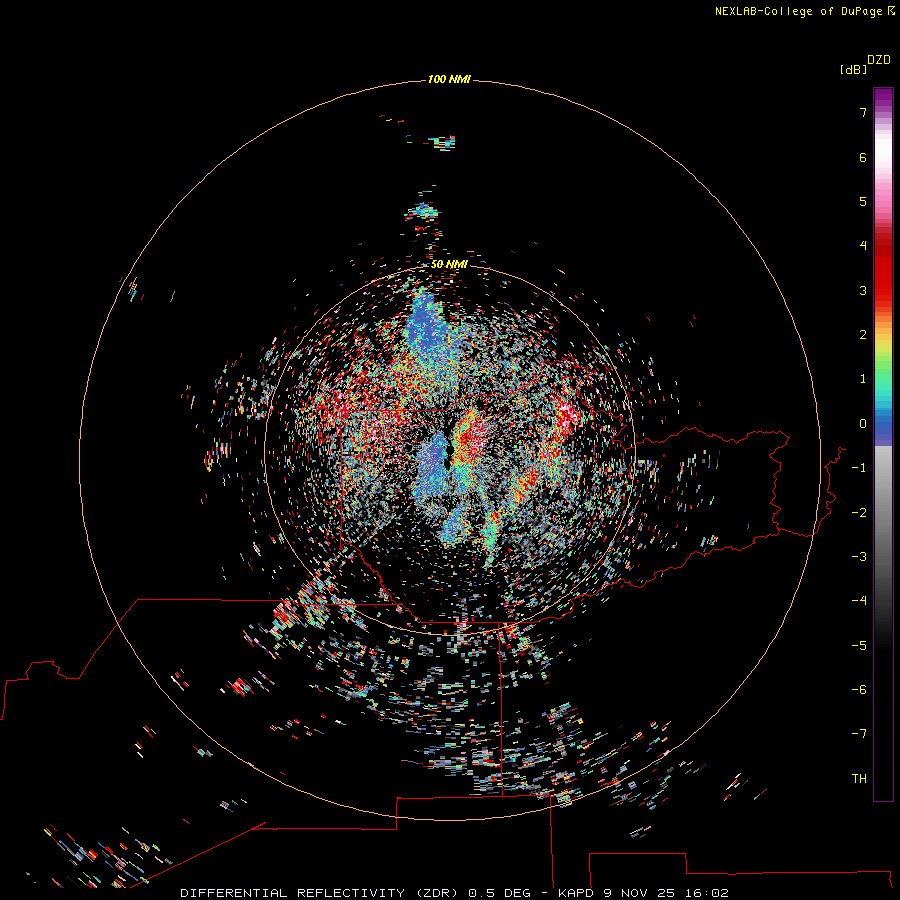
Task: Click the DZD legend title
Action: (879, 60)
